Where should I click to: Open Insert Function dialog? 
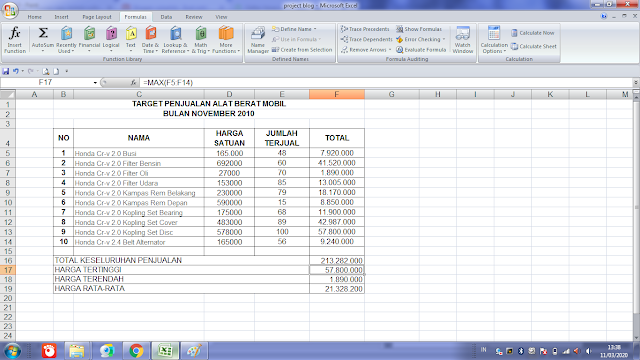tap(15, 40)
